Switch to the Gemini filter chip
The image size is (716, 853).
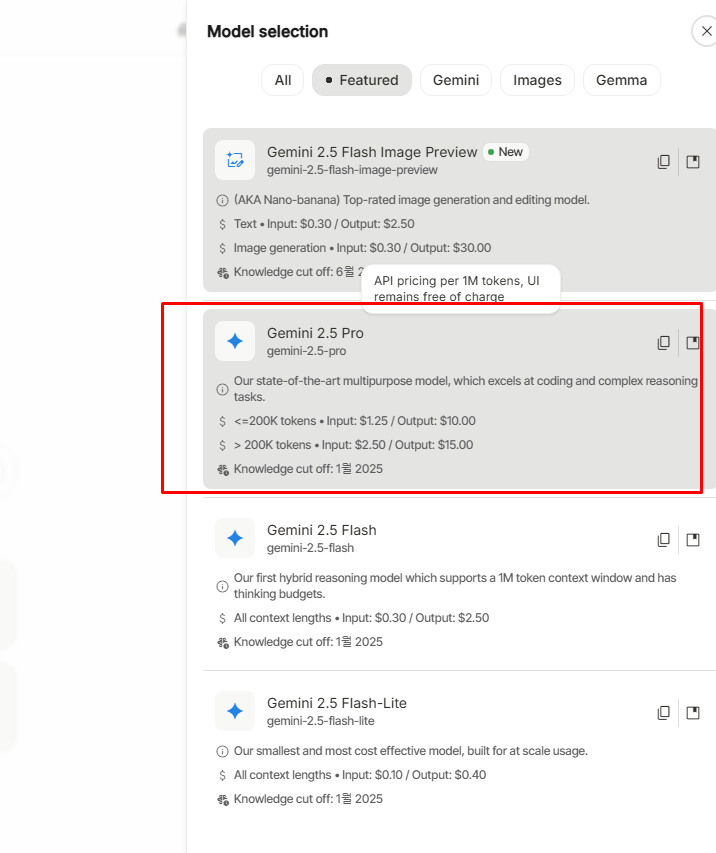pos(456,80)
